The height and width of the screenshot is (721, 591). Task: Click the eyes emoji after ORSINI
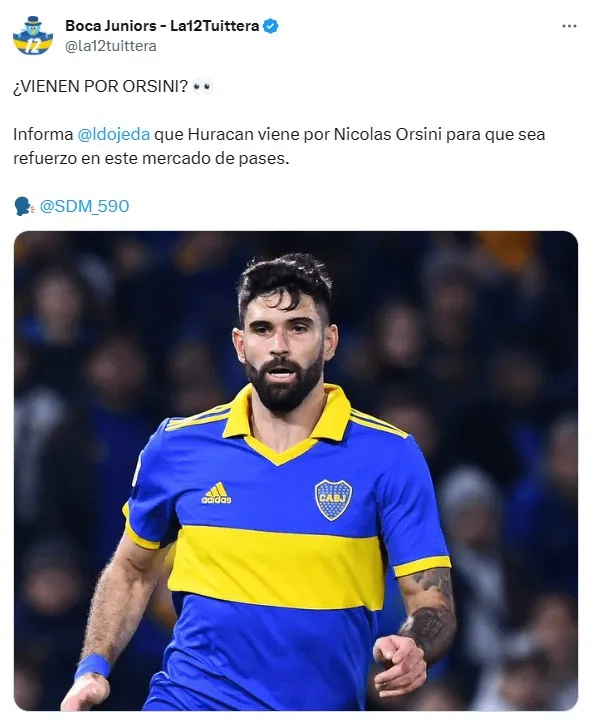point(202,86)
